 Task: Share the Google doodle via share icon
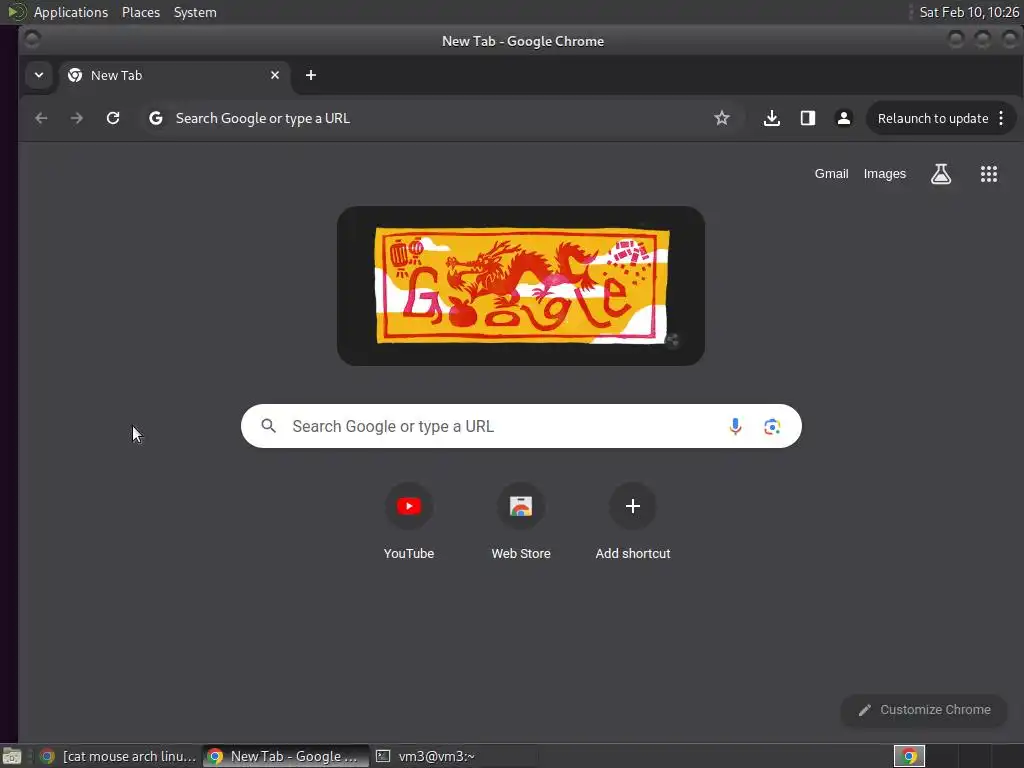(672, 340)
